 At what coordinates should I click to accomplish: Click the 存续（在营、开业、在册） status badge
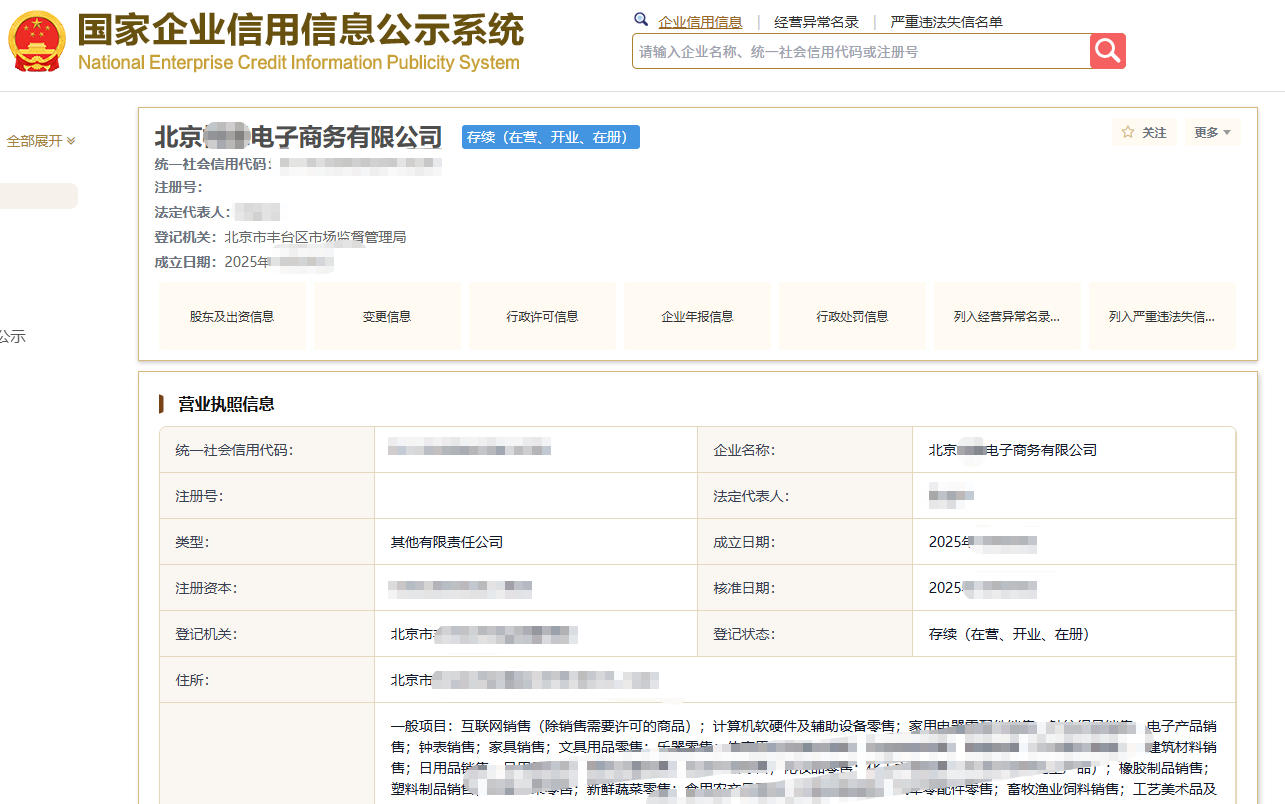pos(551,137)
